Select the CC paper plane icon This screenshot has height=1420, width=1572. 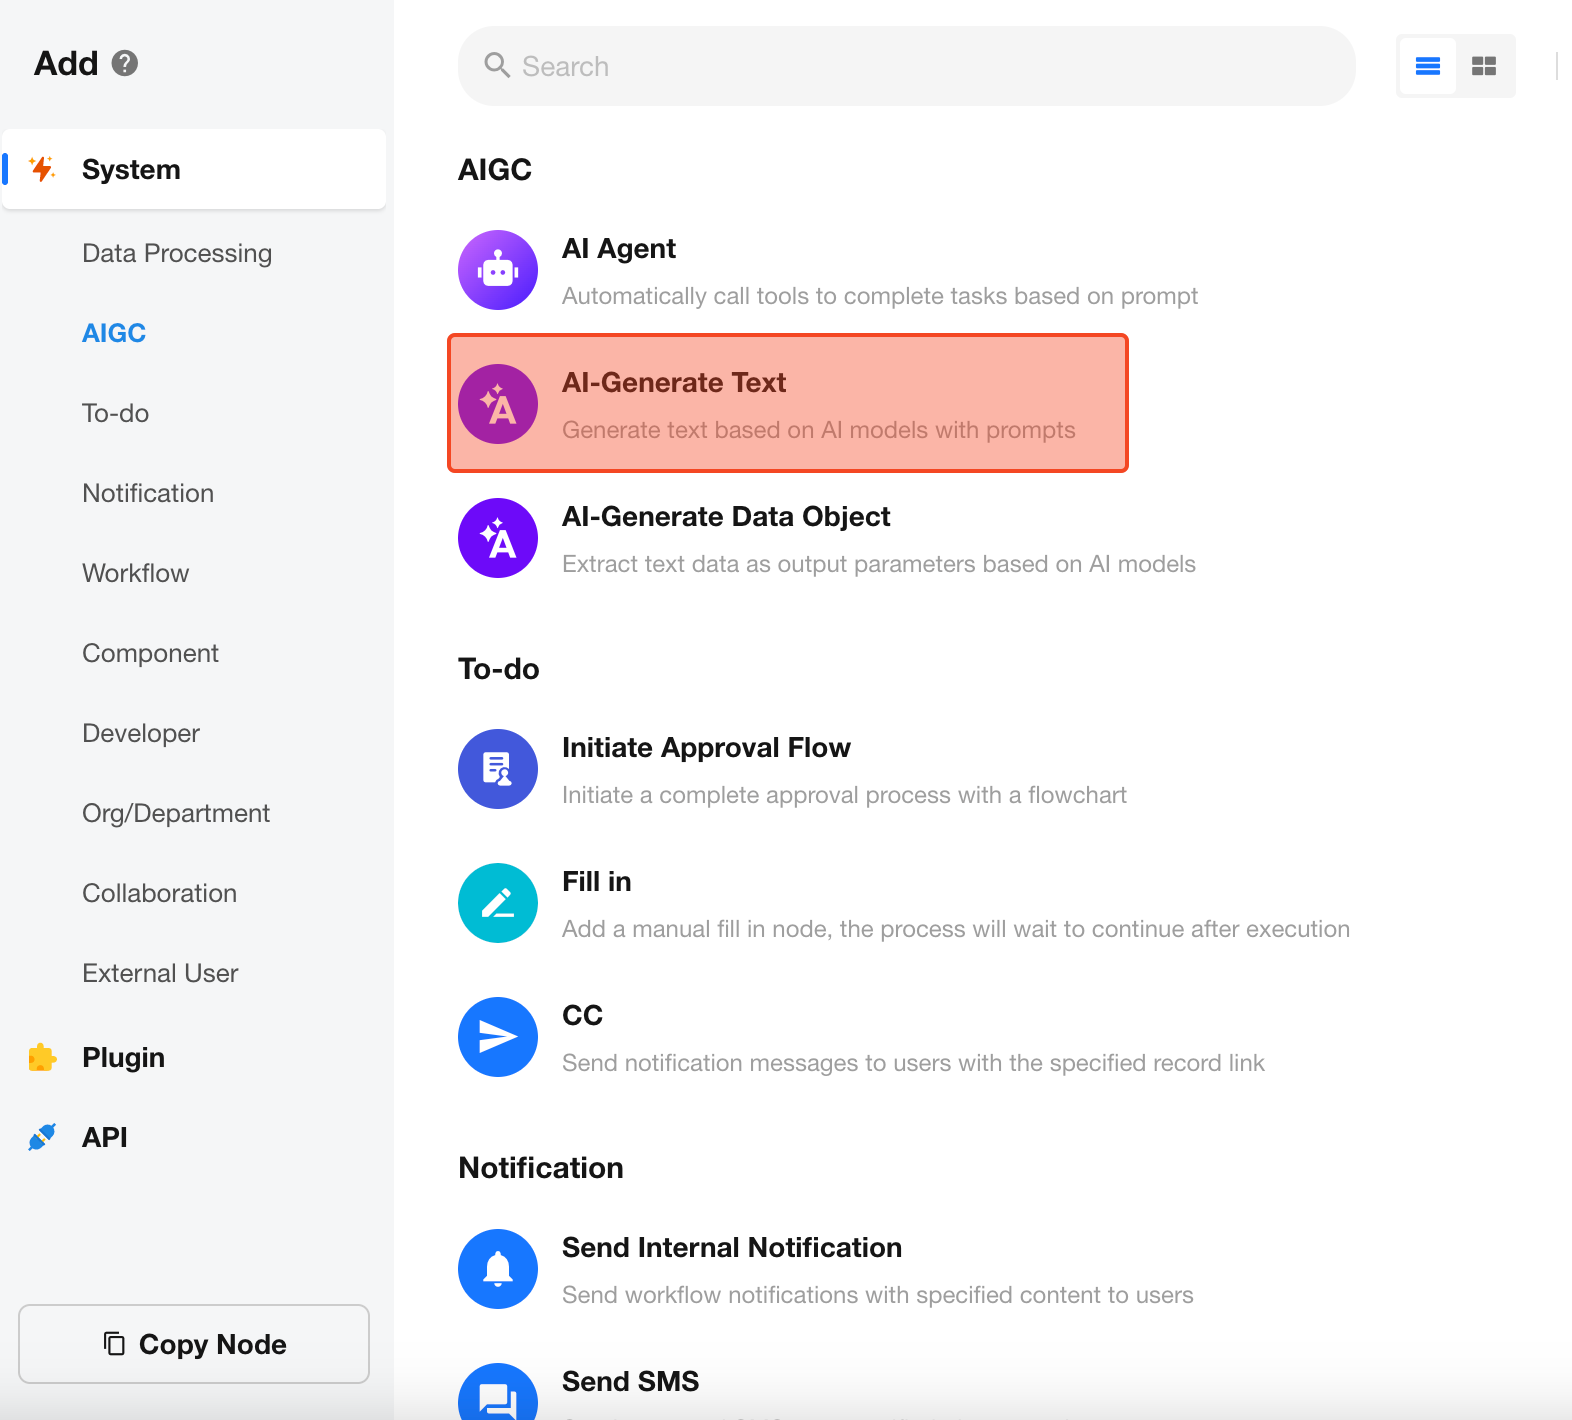[498, 1037]
